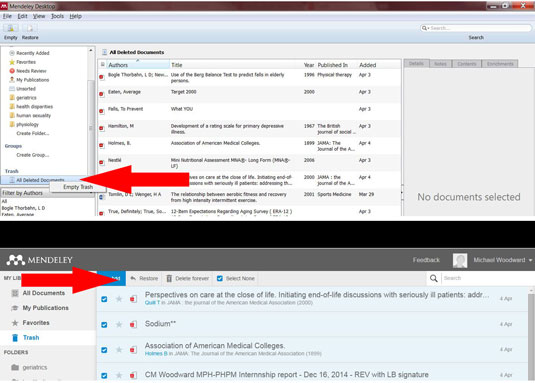Switch to the Notes tab

[x=440, y=63]
